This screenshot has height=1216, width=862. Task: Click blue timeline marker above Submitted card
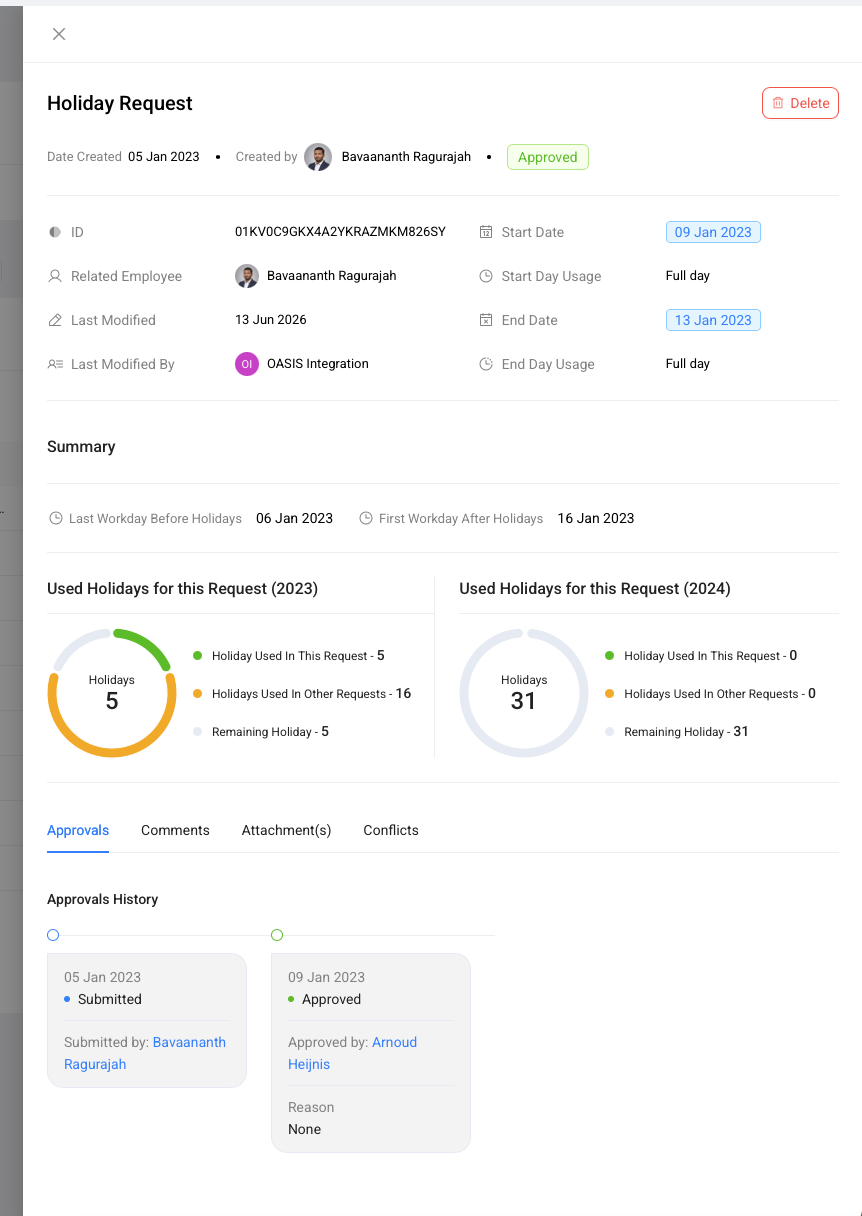click(53, 935)
